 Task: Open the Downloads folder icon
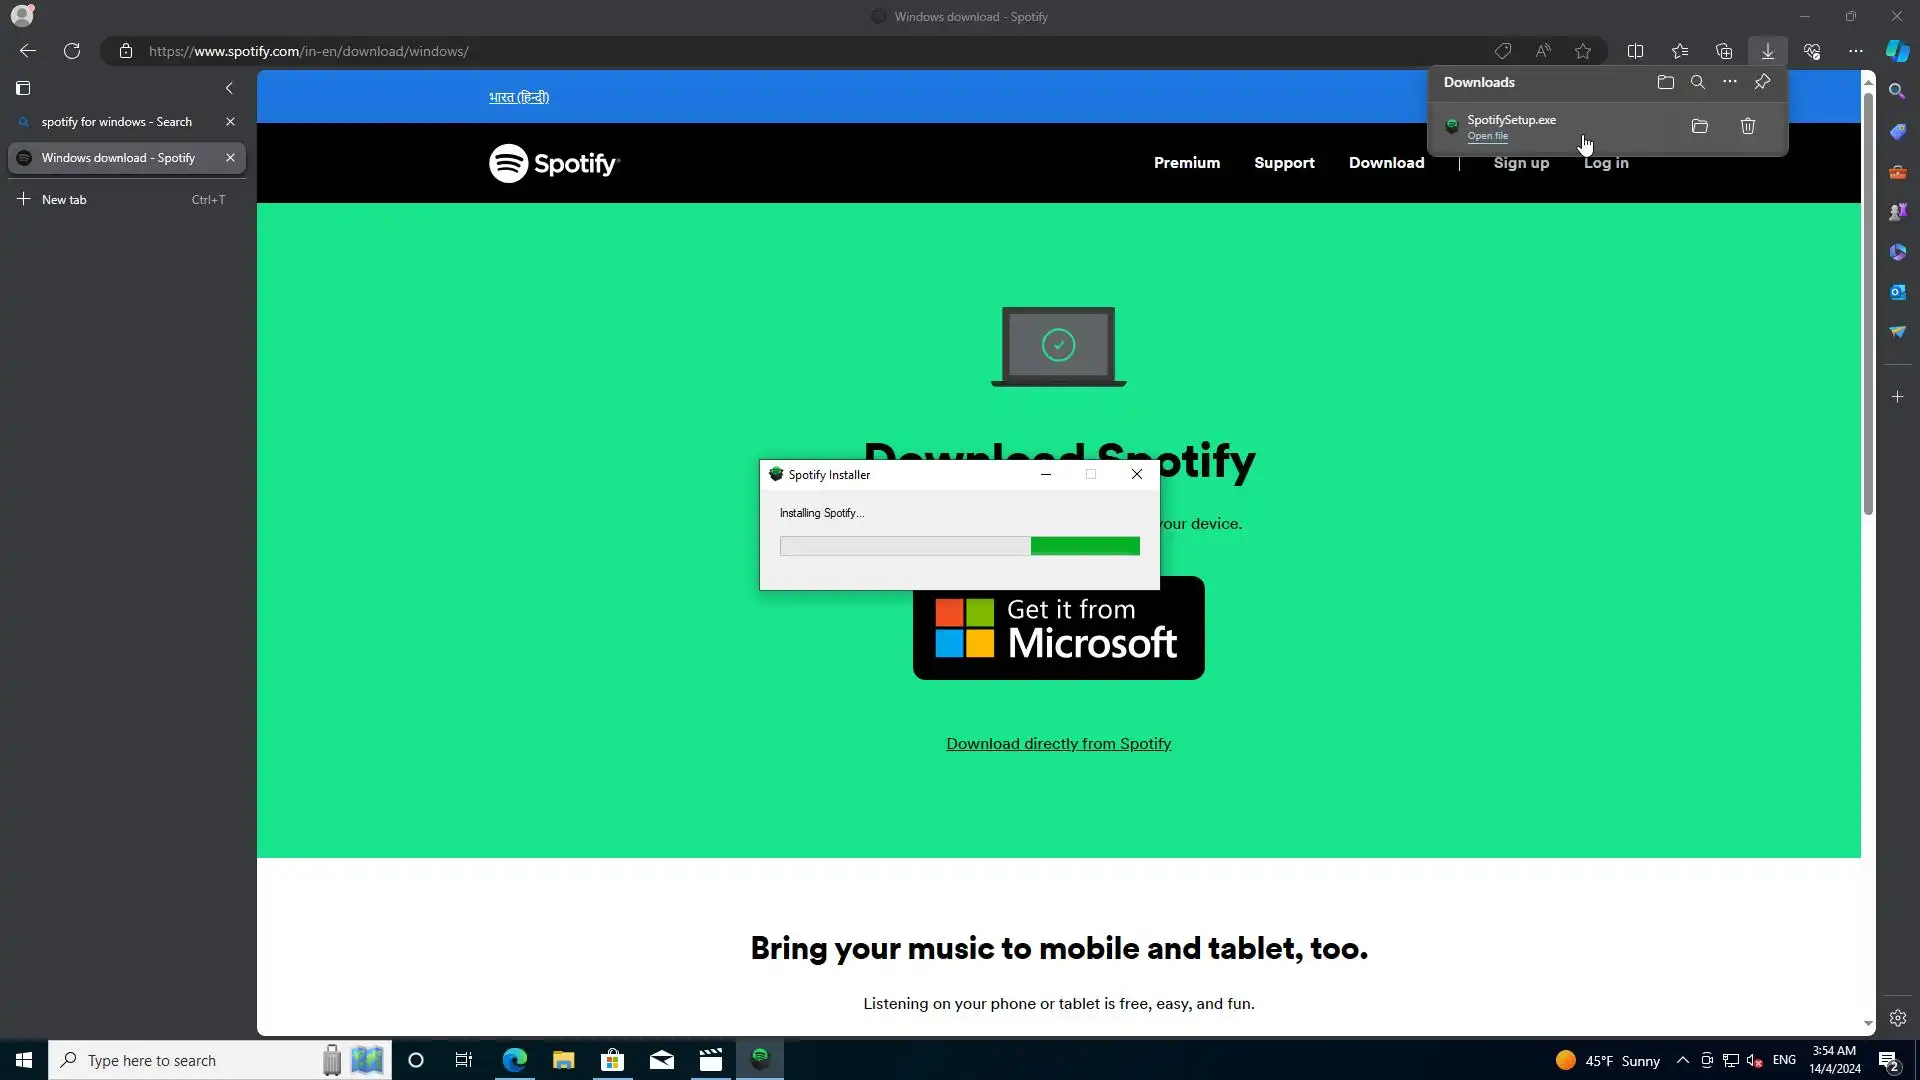[x=1665, y=82]
